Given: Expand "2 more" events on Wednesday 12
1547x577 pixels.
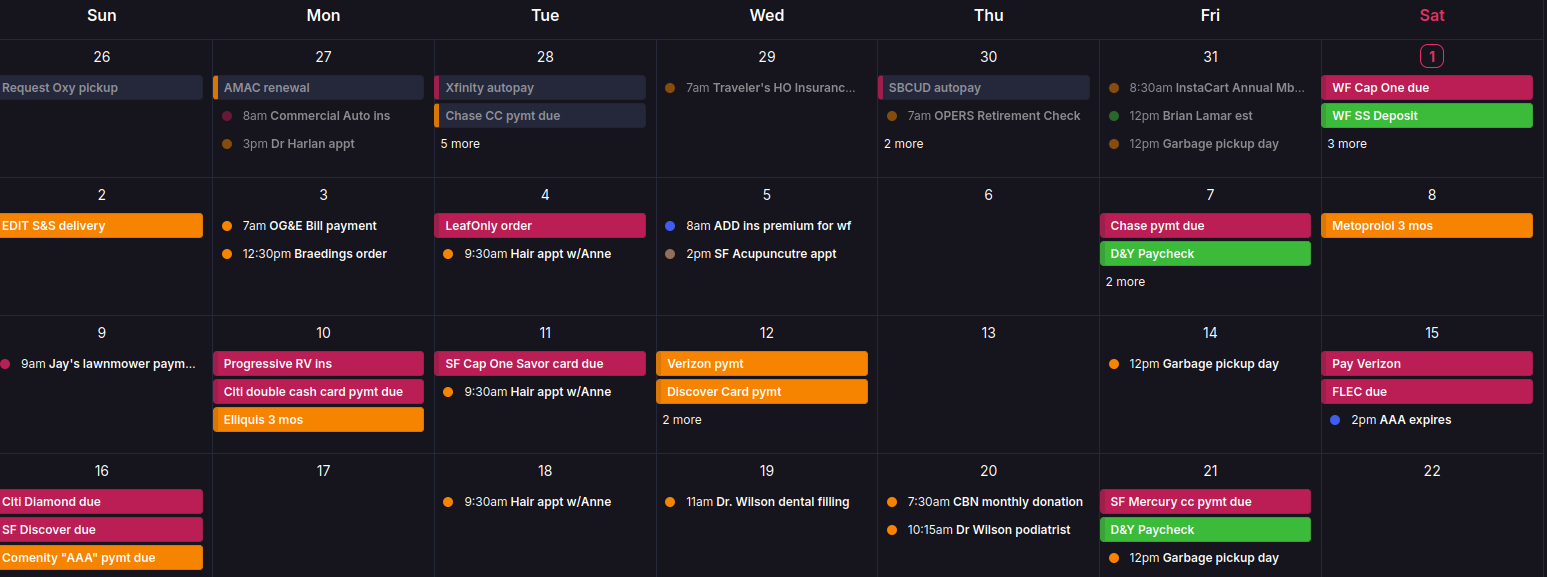Looking at the screenshot, I should pos(681,420).
